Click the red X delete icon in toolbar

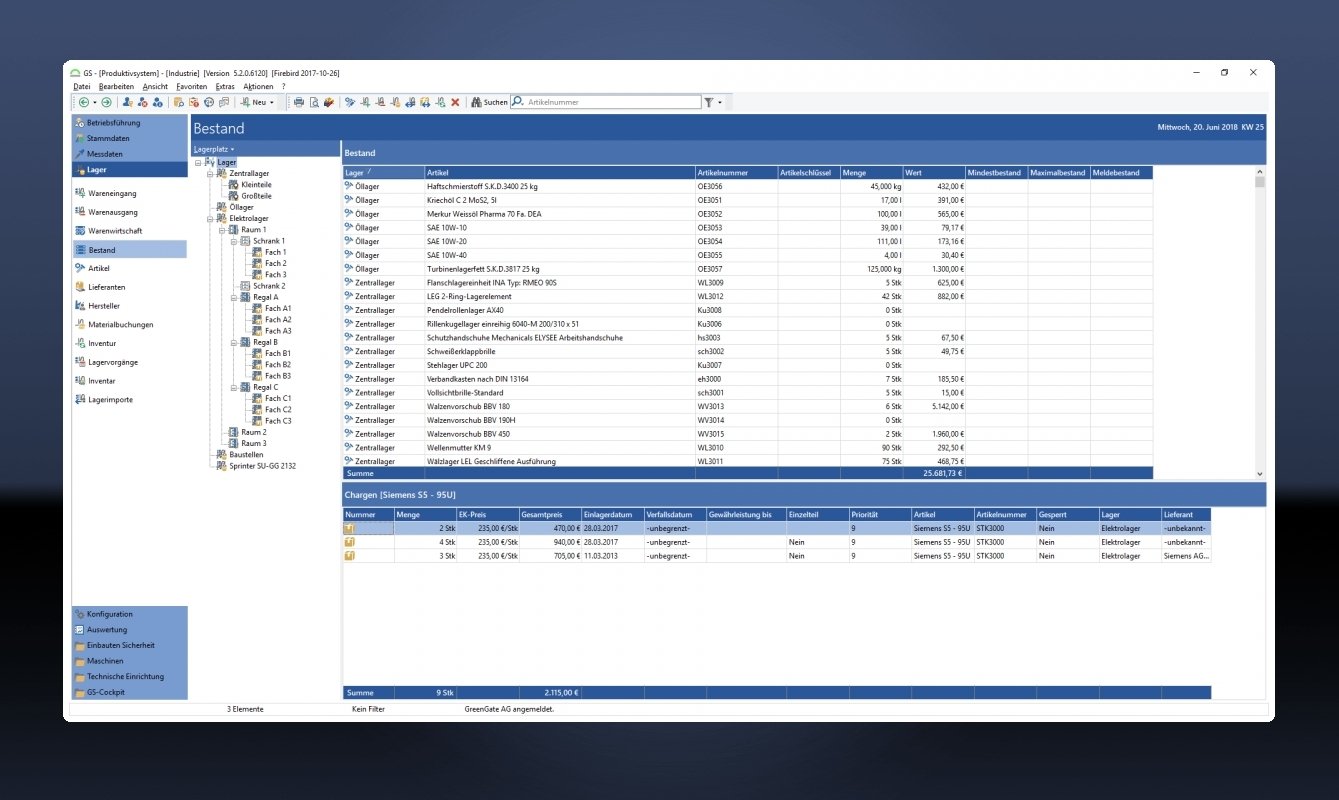pyautogui.click(x=455, y=102)
